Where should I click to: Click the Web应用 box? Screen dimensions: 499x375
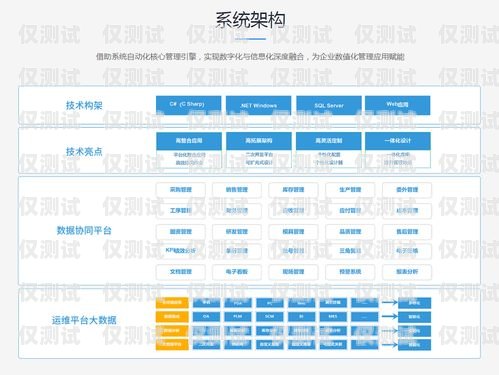pyautogui.click(x=397, y=105)
